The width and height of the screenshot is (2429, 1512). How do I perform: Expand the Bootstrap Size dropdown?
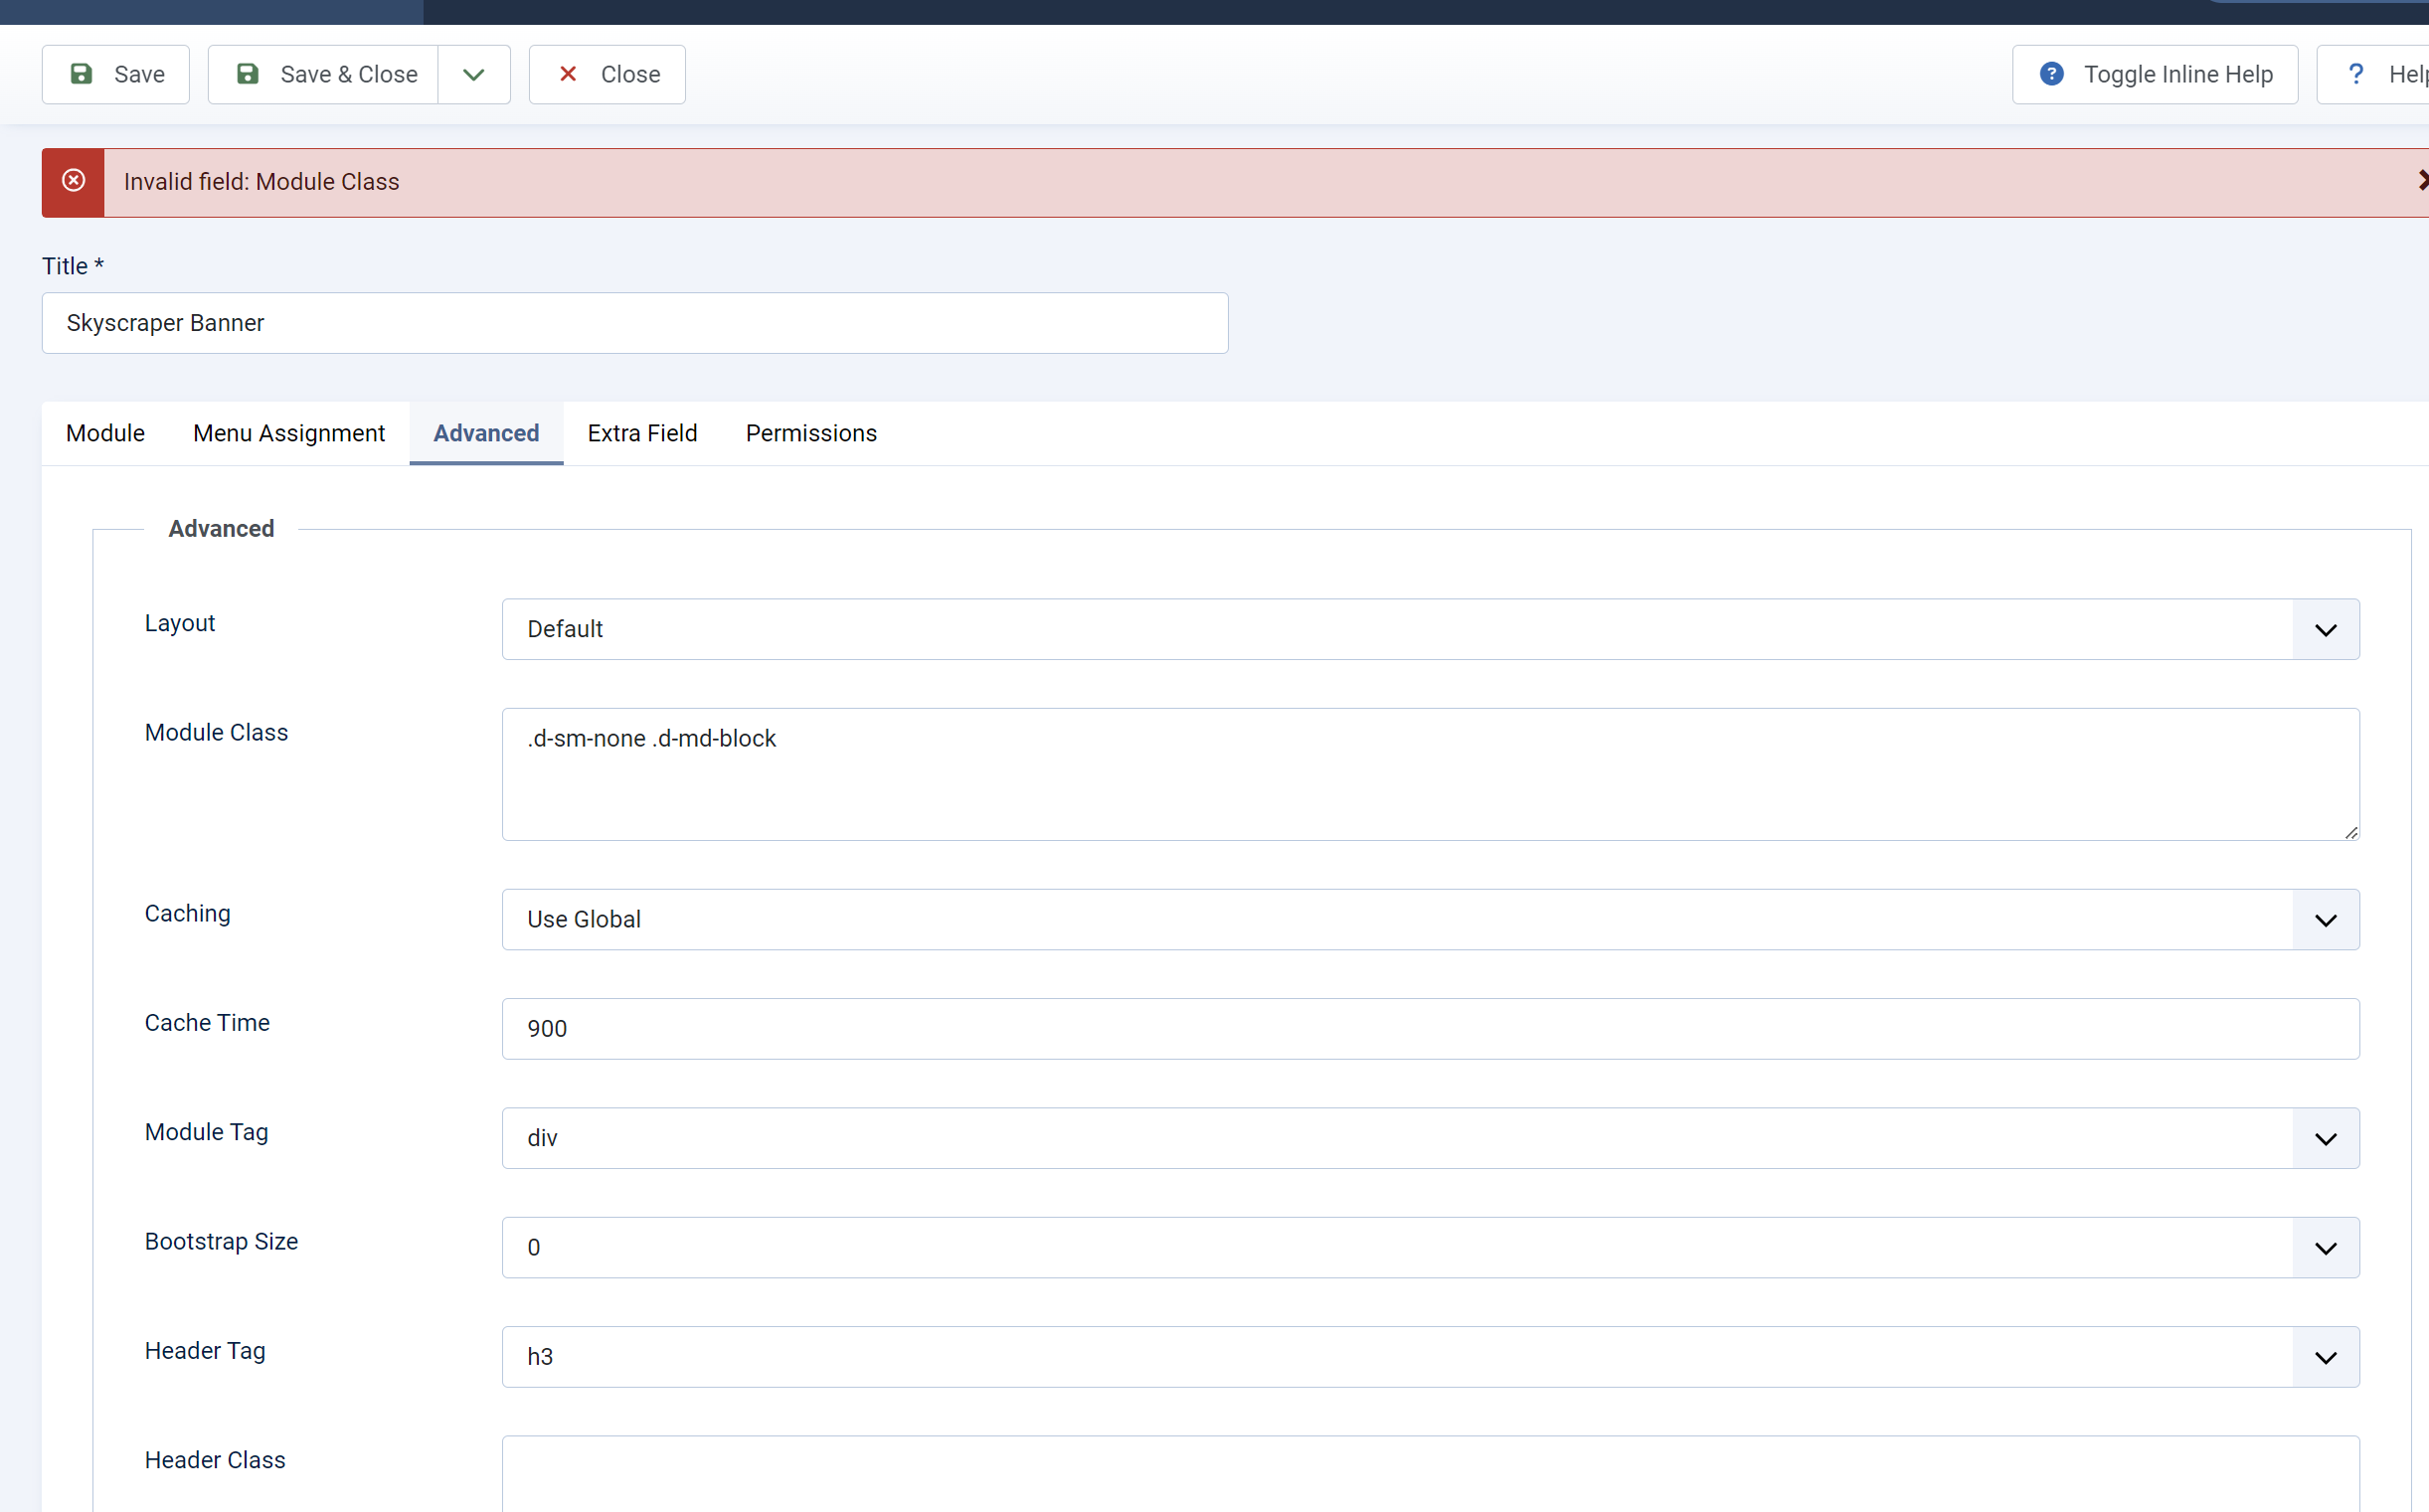(1430, 1247)
